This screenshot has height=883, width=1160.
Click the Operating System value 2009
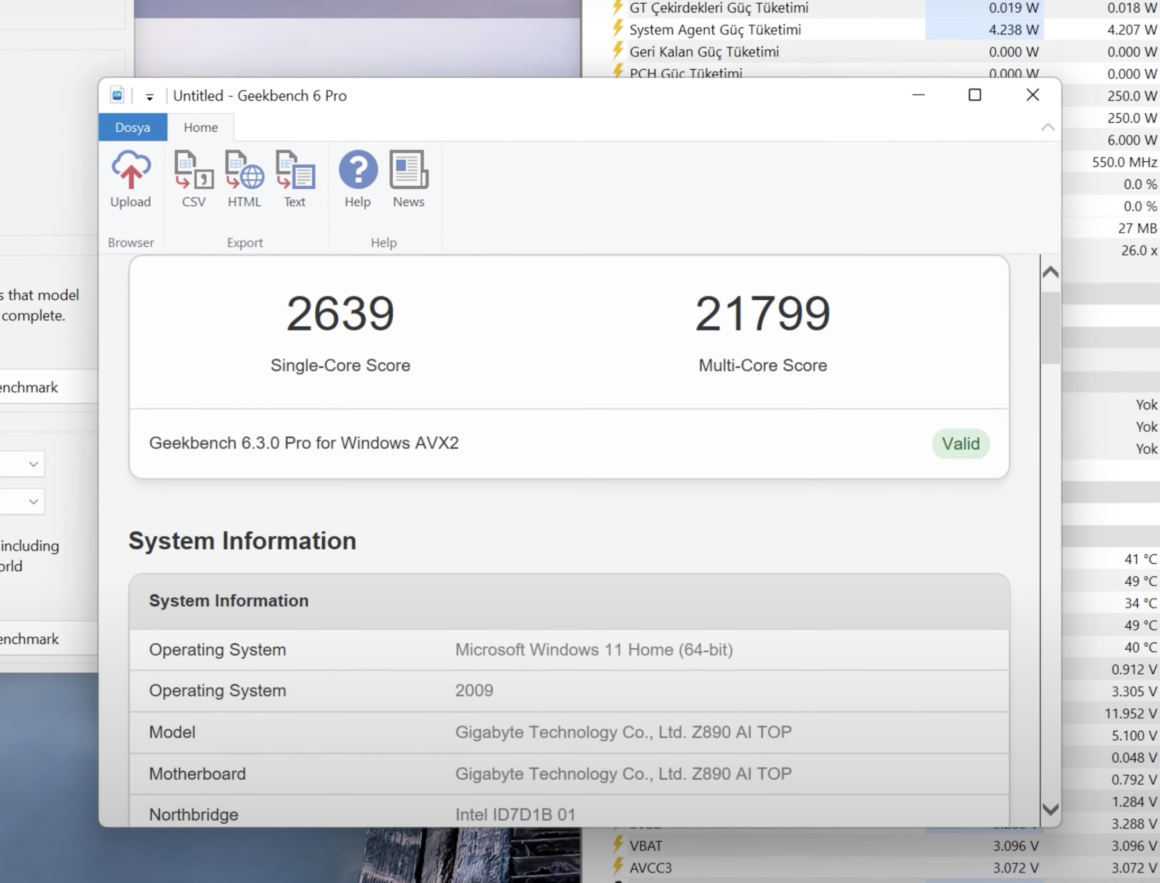point(474,691)
